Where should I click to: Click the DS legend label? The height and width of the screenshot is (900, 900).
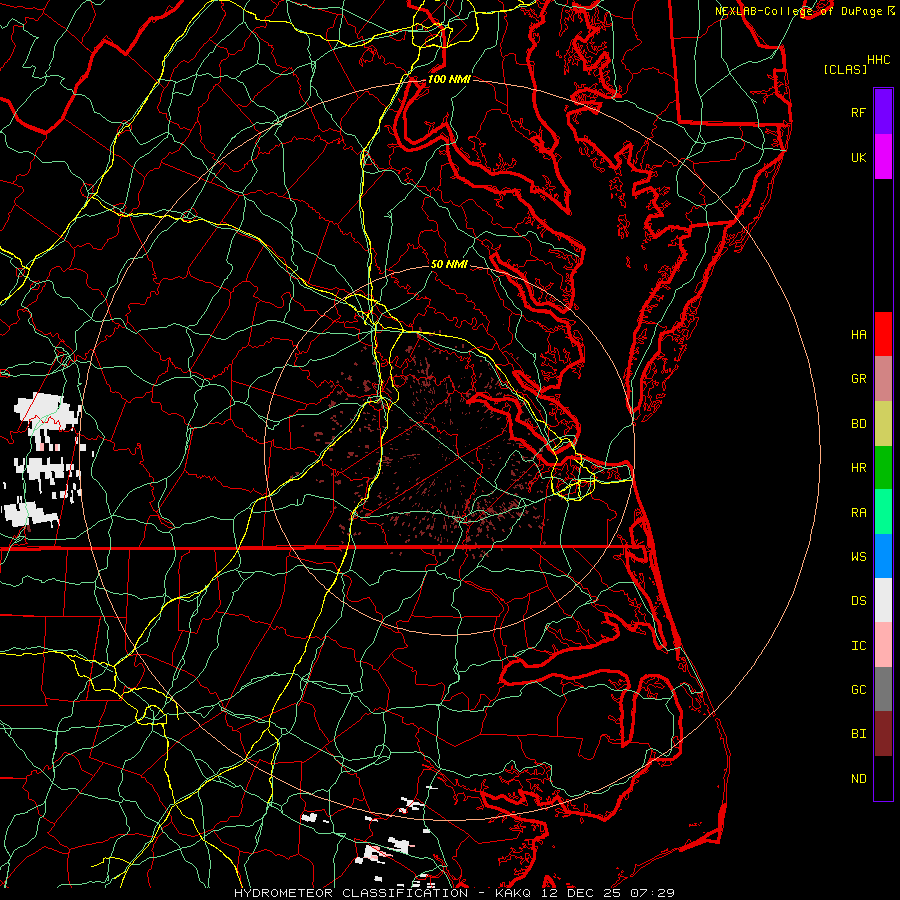coord(858,601)
